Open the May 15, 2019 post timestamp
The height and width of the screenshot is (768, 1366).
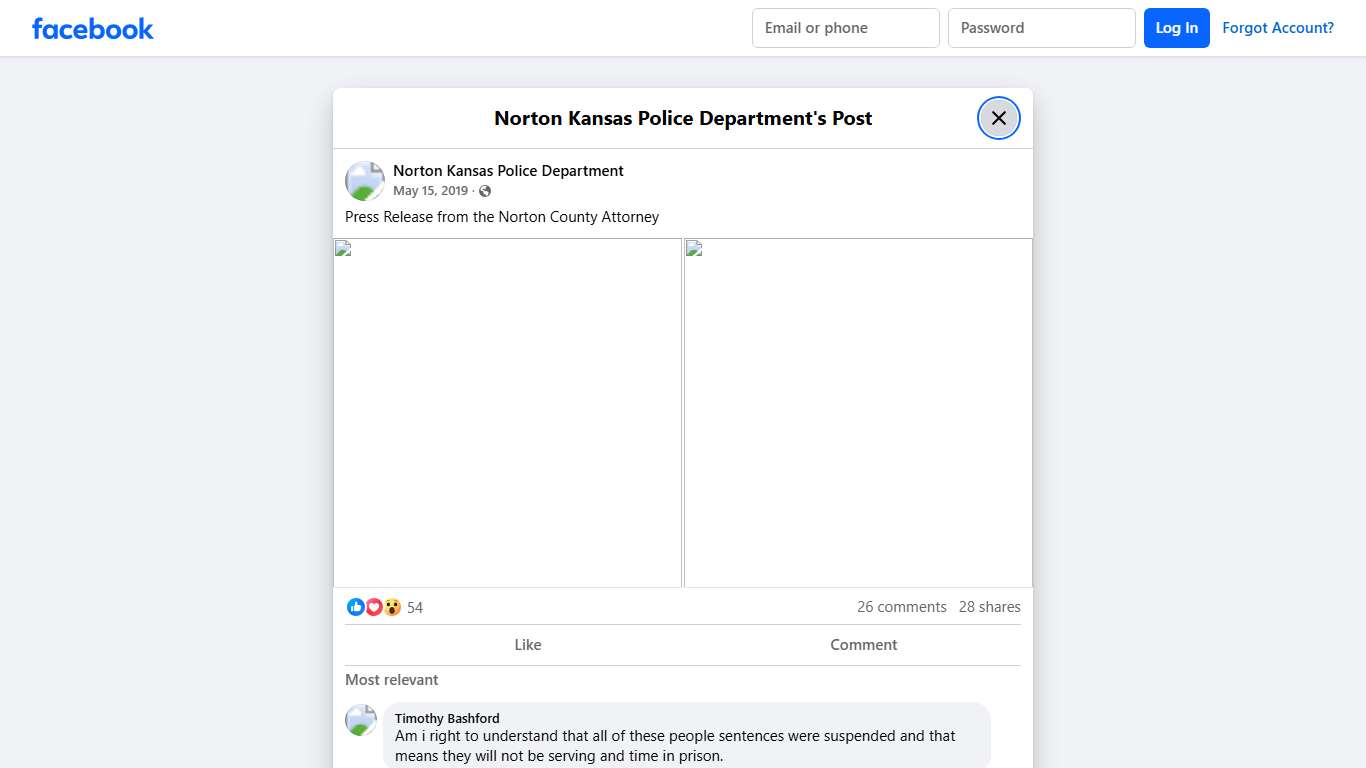pyautogui.click(x=431, y=190)
